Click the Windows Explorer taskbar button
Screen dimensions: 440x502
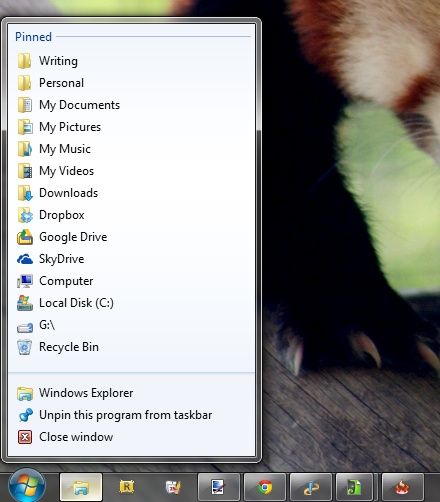81,487
